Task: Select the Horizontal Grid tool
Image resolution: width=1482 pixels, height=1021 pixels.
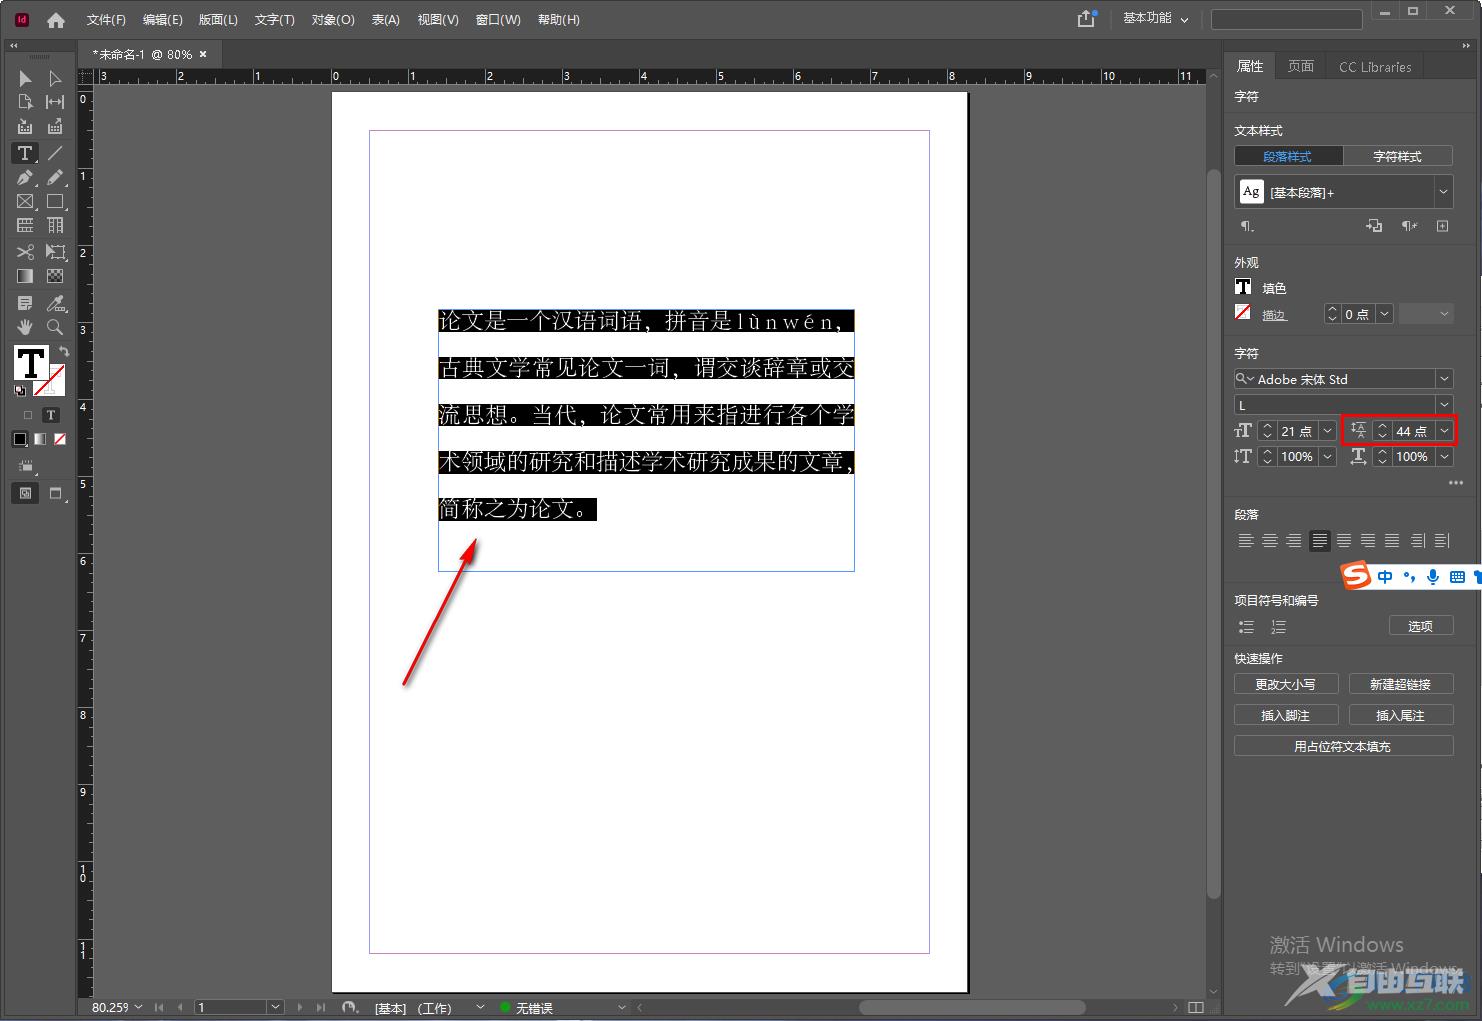Action: pos(25,226)
